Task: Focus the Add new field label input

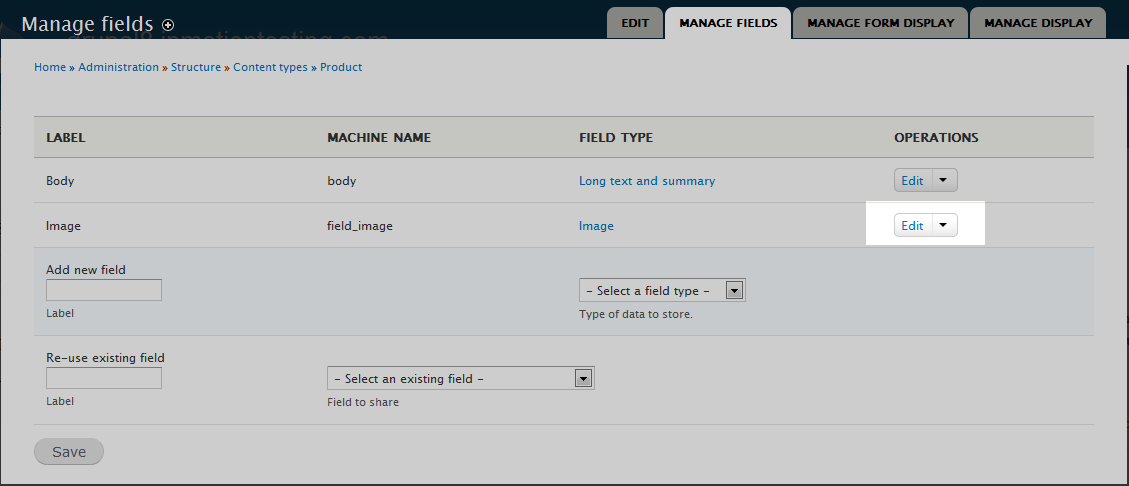Action: 104,290
